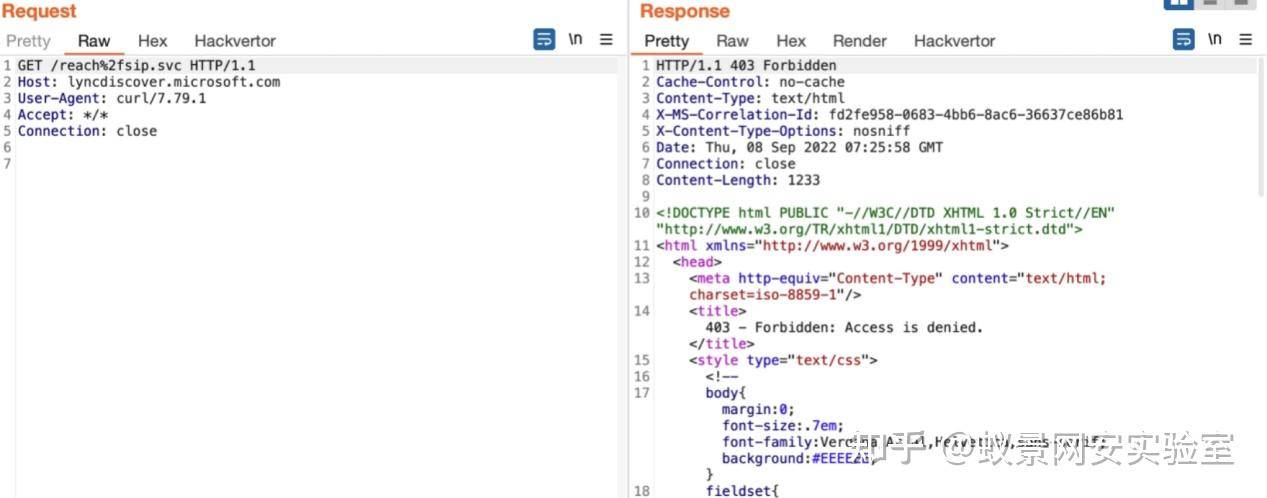Click the 'Host: lyncdiscover.microsoft.com' header line
This screenshot has width=1267, height=498.
pos(149,82)
